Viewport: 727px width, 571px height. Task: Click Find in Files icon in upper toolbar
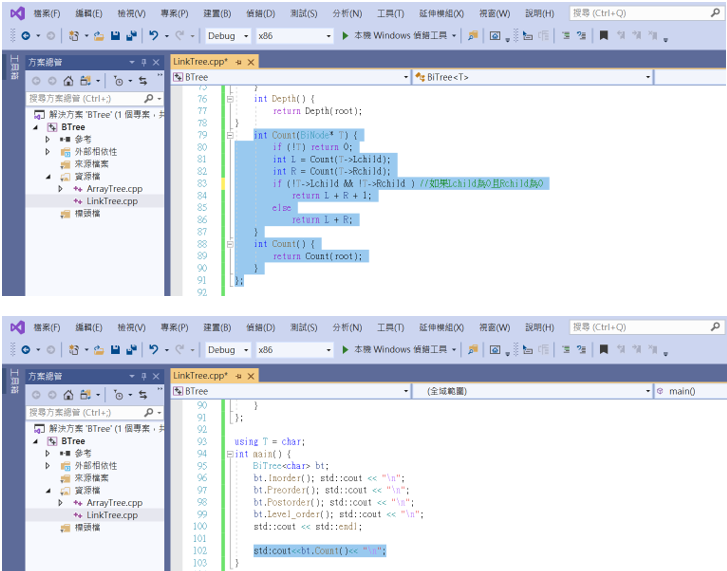pyautogui.click(x=473, y=36)
